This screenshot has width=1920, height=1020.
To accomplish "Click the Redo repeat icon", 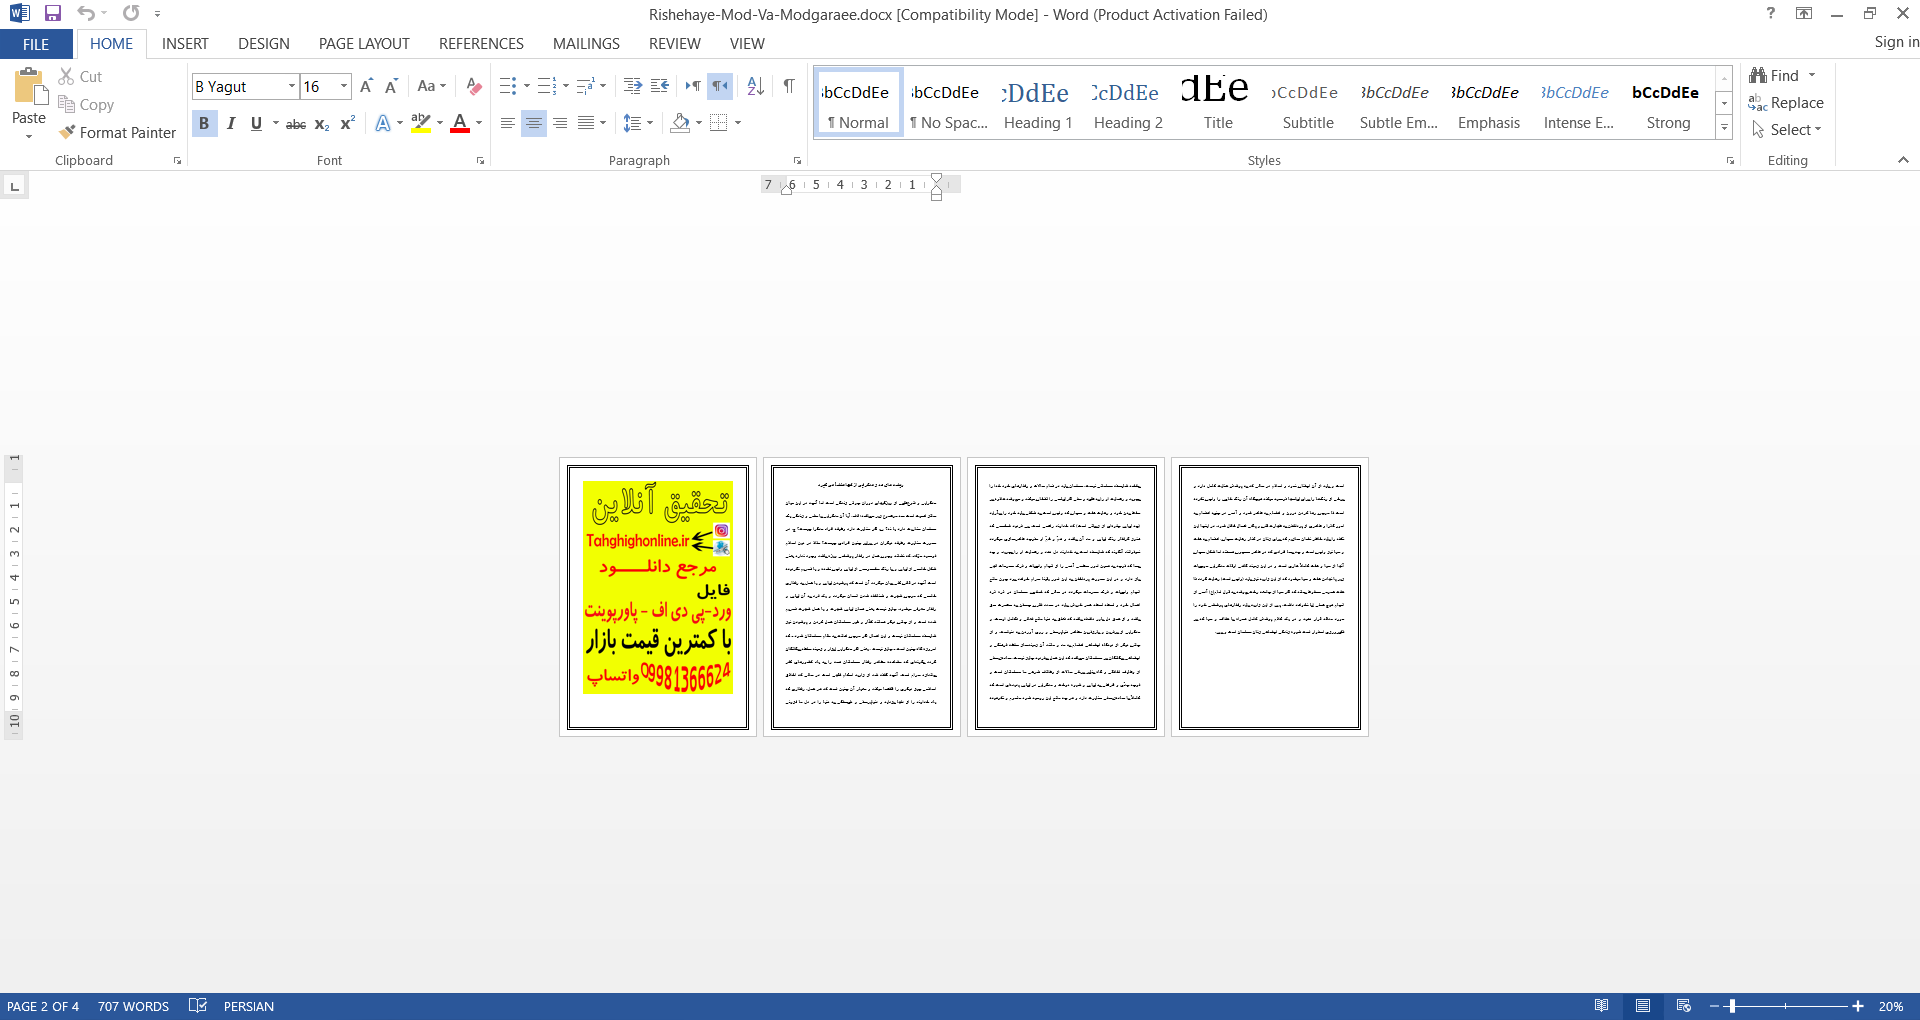I will (x=131, y=14).
